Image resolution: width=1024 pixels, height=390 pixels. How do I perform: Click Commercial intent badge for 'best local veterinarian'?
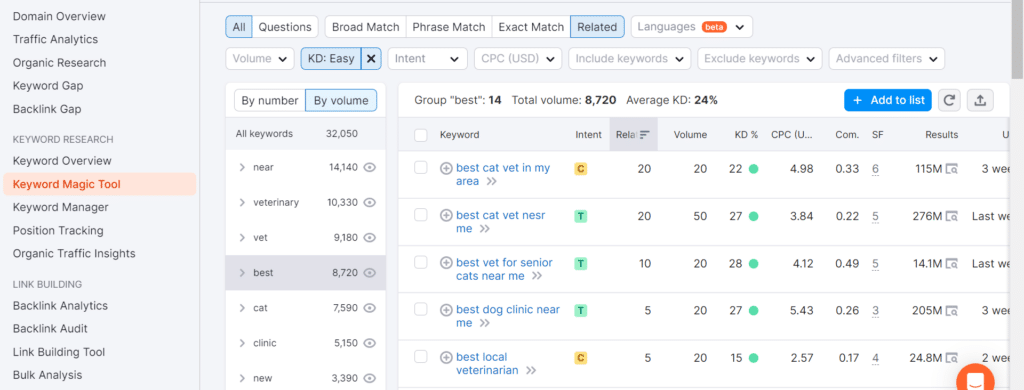coord(581,358)
